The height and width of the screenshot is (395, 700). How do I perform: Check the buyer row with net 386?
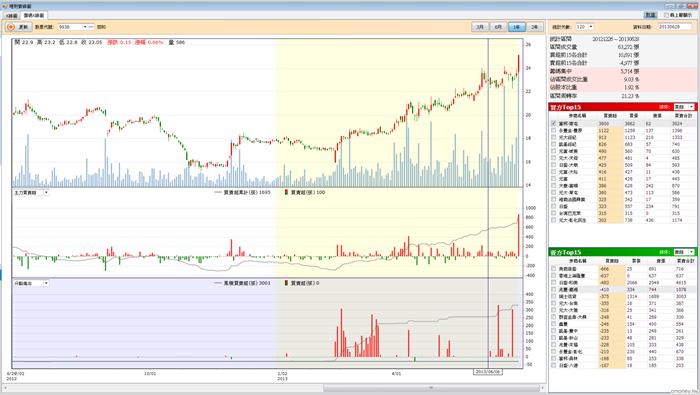pos(554,186)
